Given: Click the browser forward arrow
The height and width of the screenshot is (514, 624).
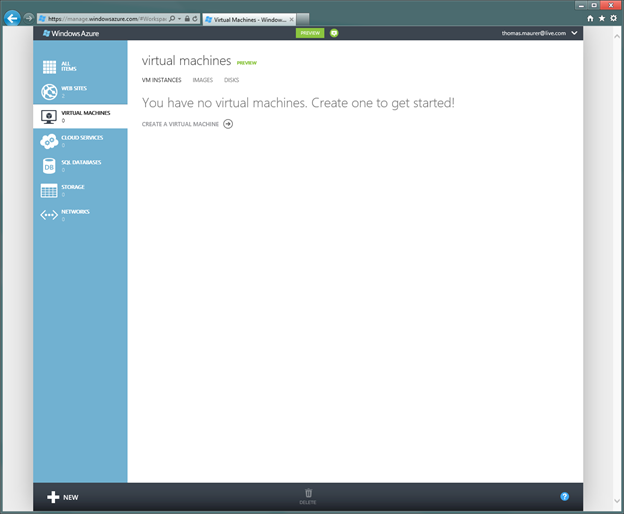Looking at the screenshot, I should coord(28,18).
